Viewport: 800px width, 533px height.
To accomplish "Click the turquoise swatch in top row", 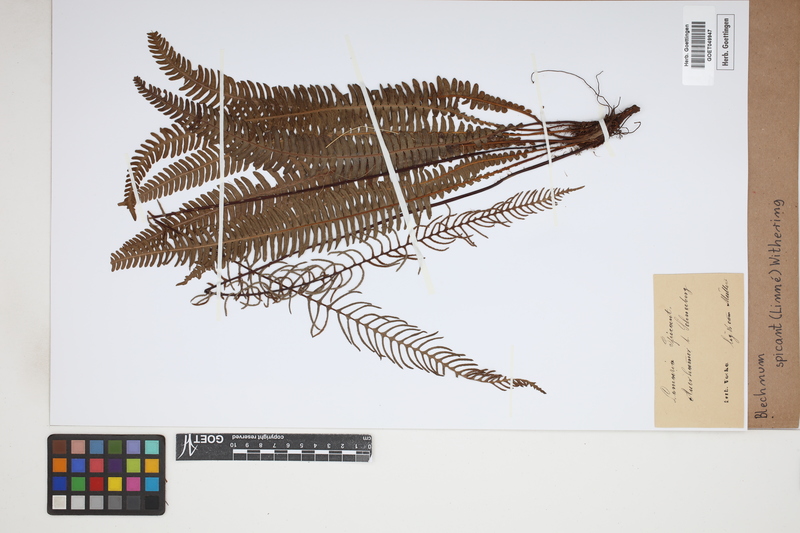I will [x=151, y=447].
